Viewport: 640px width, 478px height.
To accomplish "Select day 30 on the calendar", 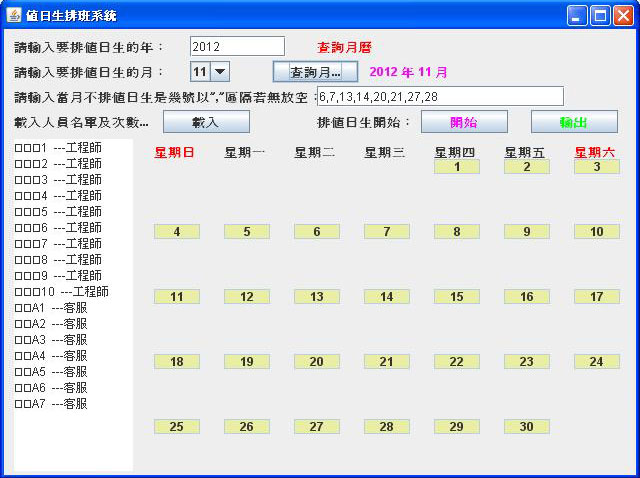I will pos(527,427).
